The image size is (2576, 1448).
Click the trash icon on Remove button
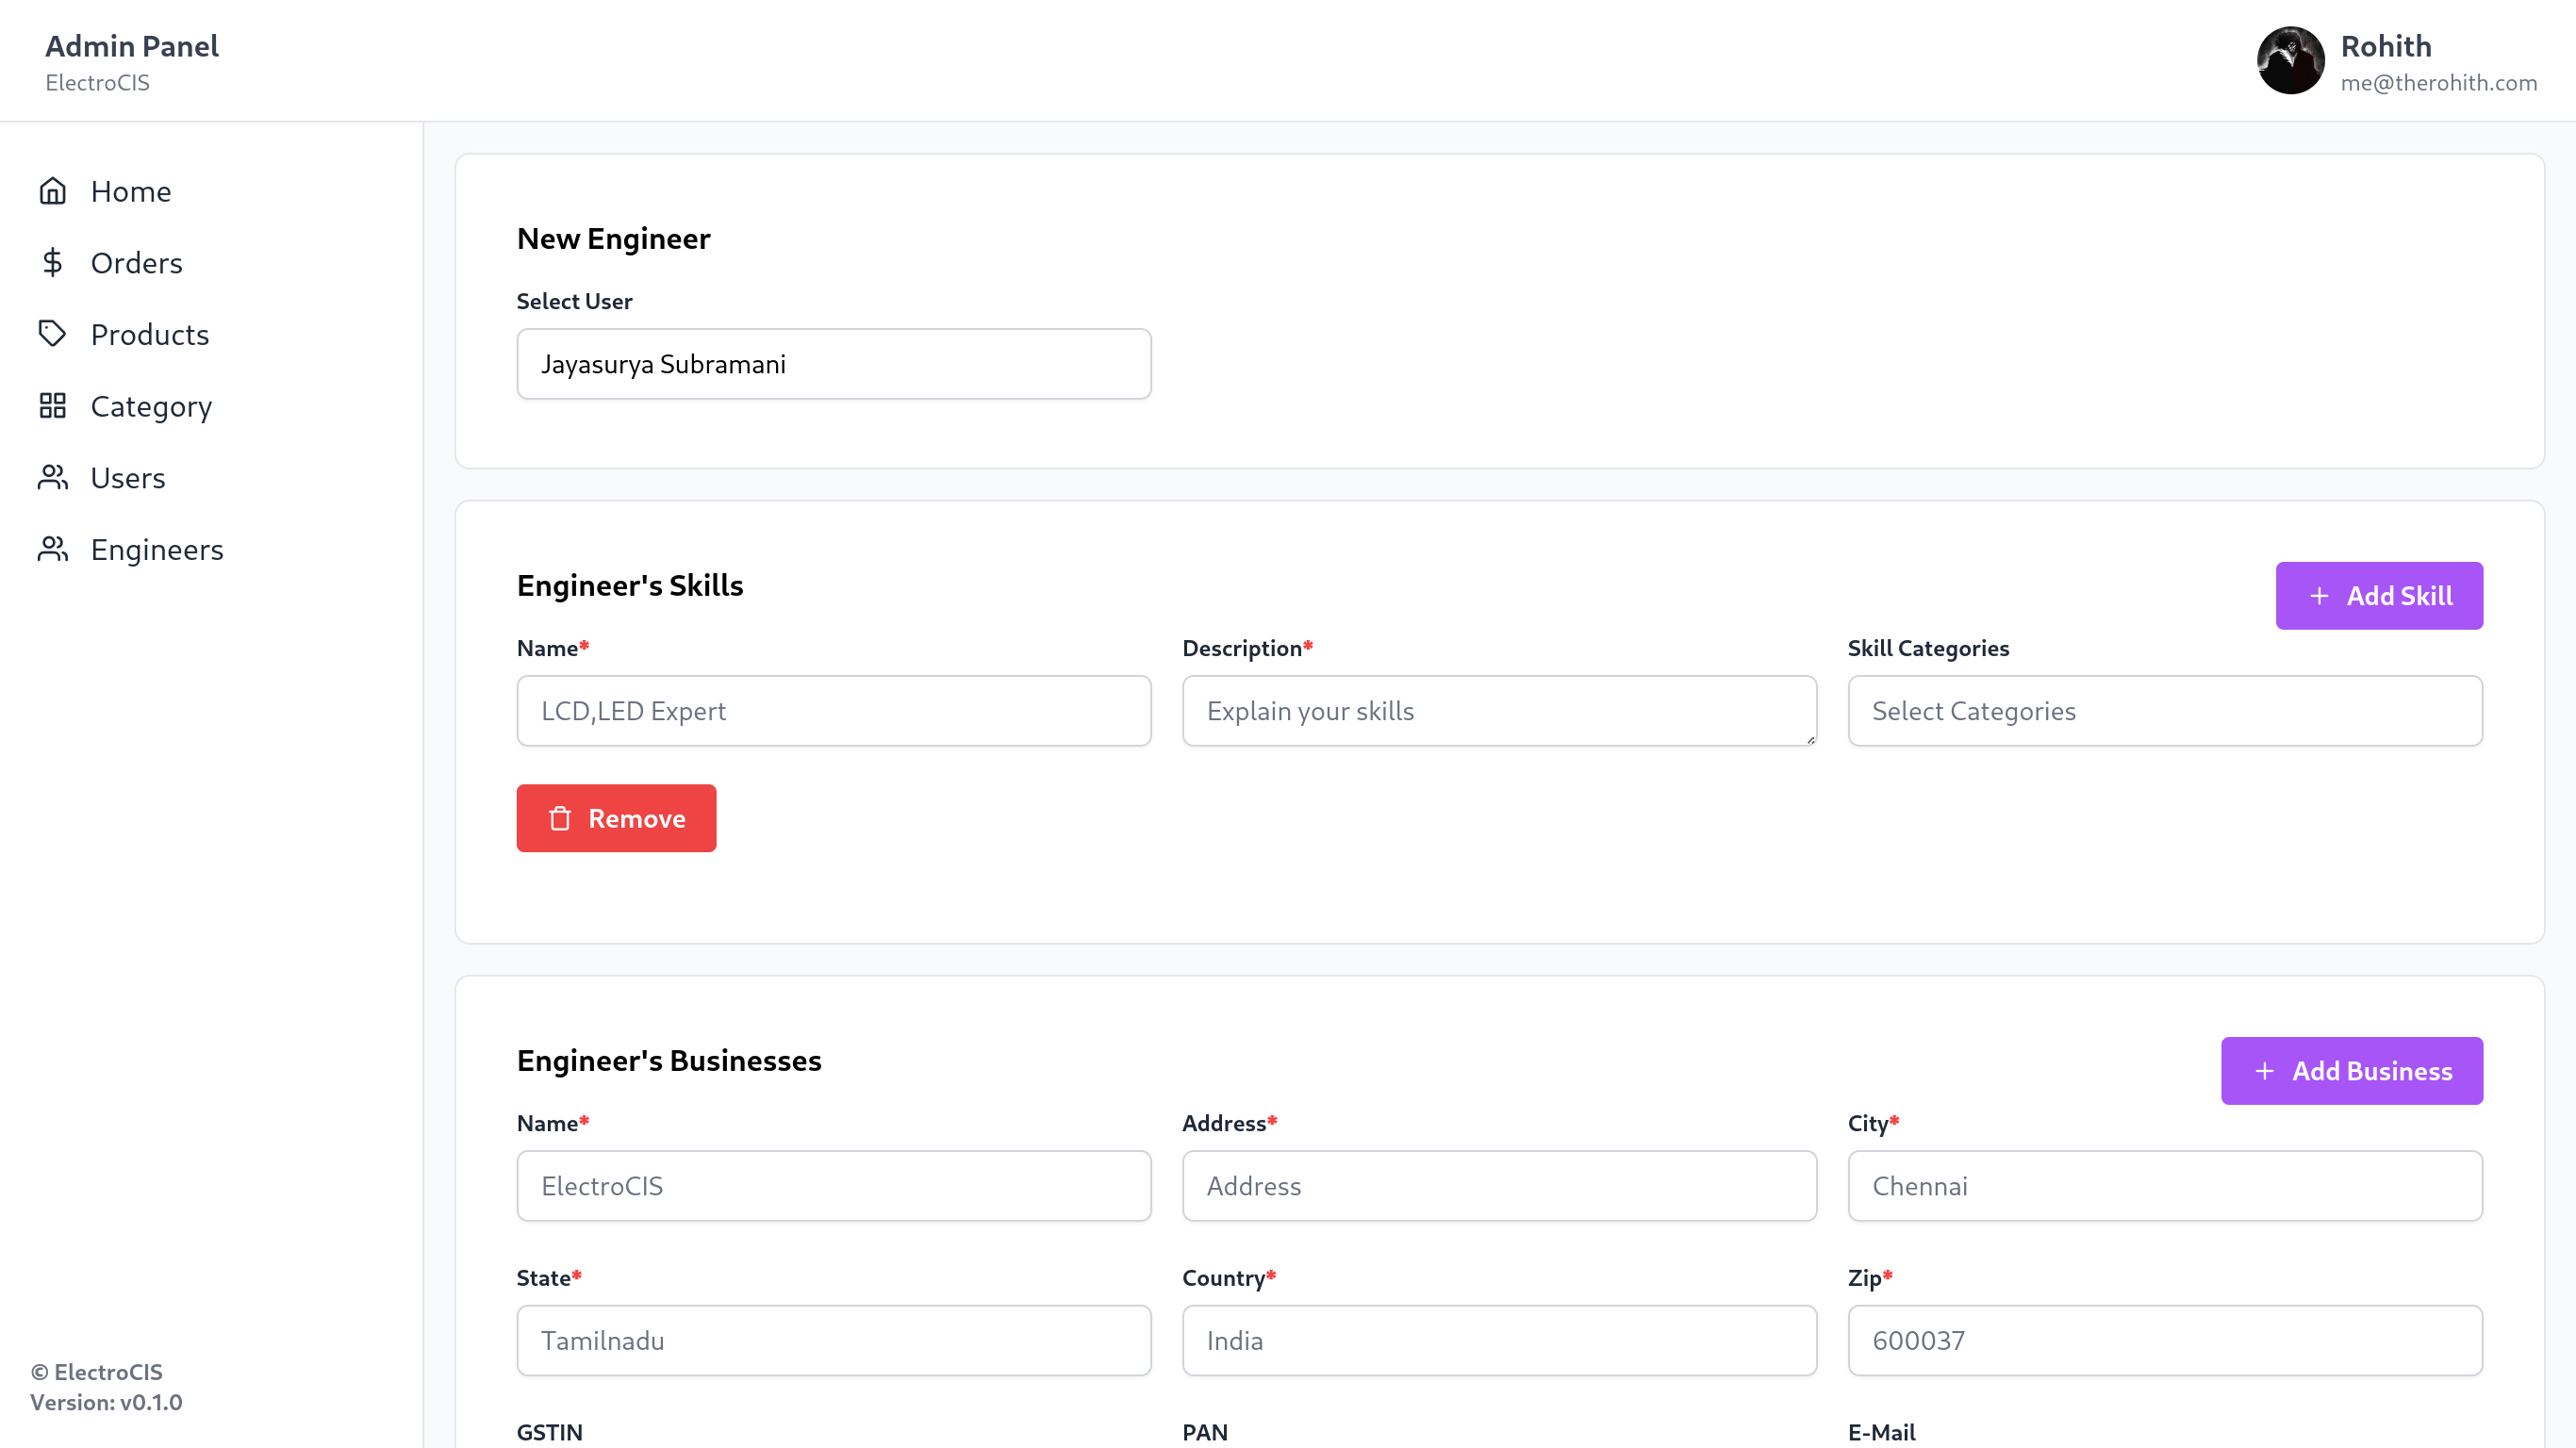560,819
